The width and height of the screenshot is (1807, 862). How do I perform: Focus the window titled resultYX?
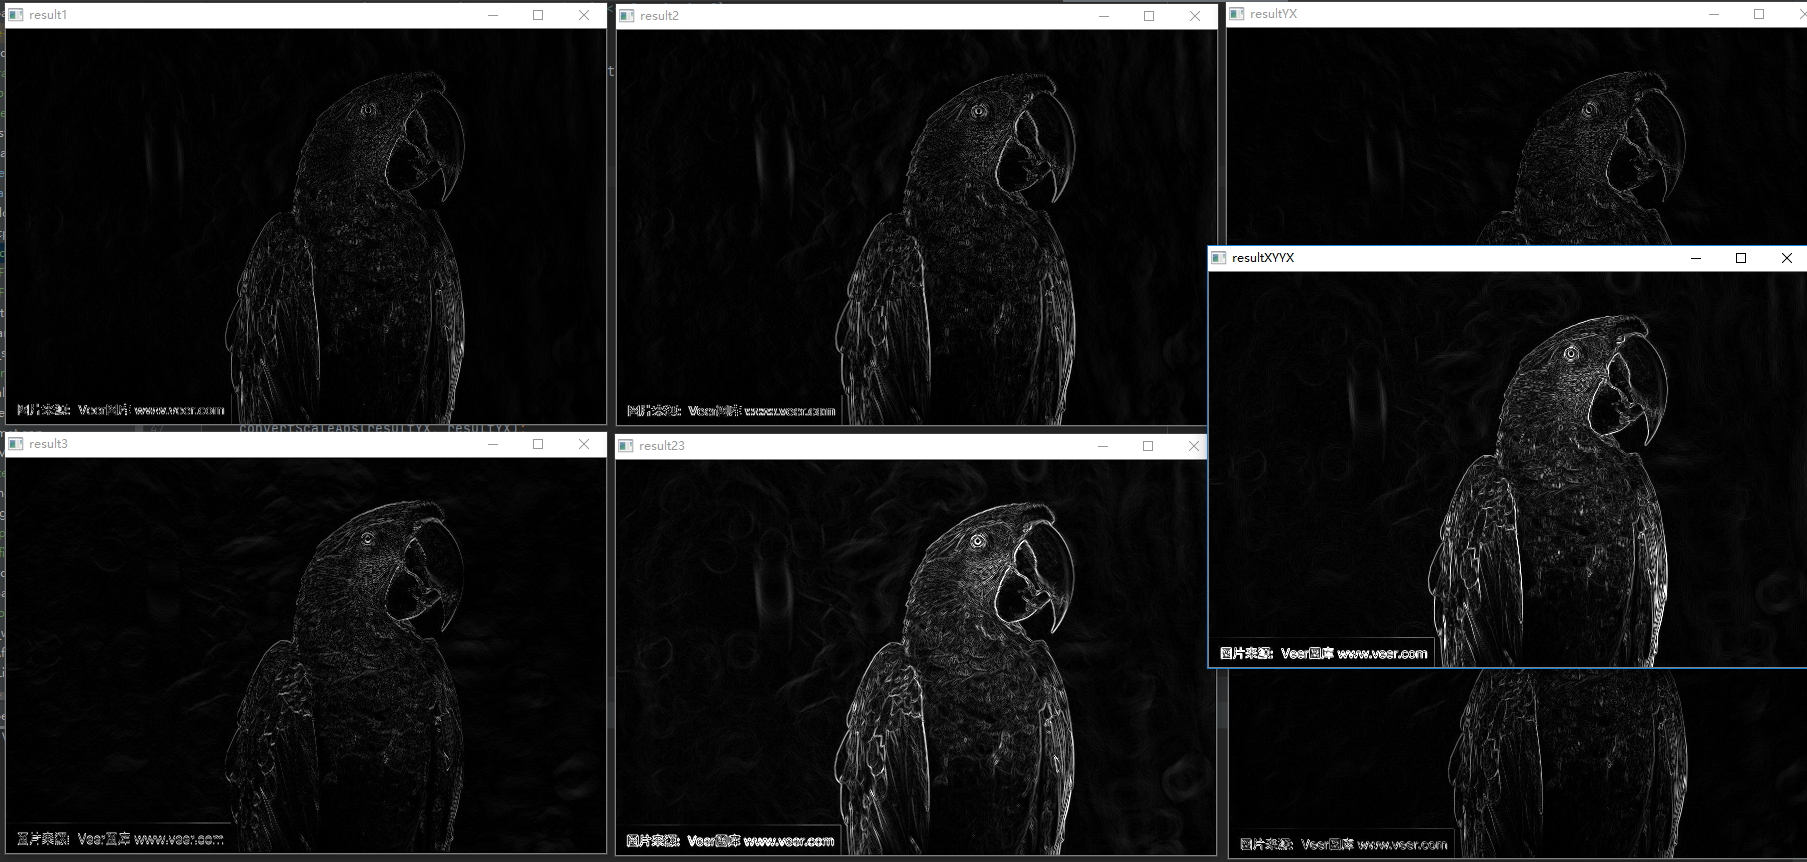point(1273,14)
